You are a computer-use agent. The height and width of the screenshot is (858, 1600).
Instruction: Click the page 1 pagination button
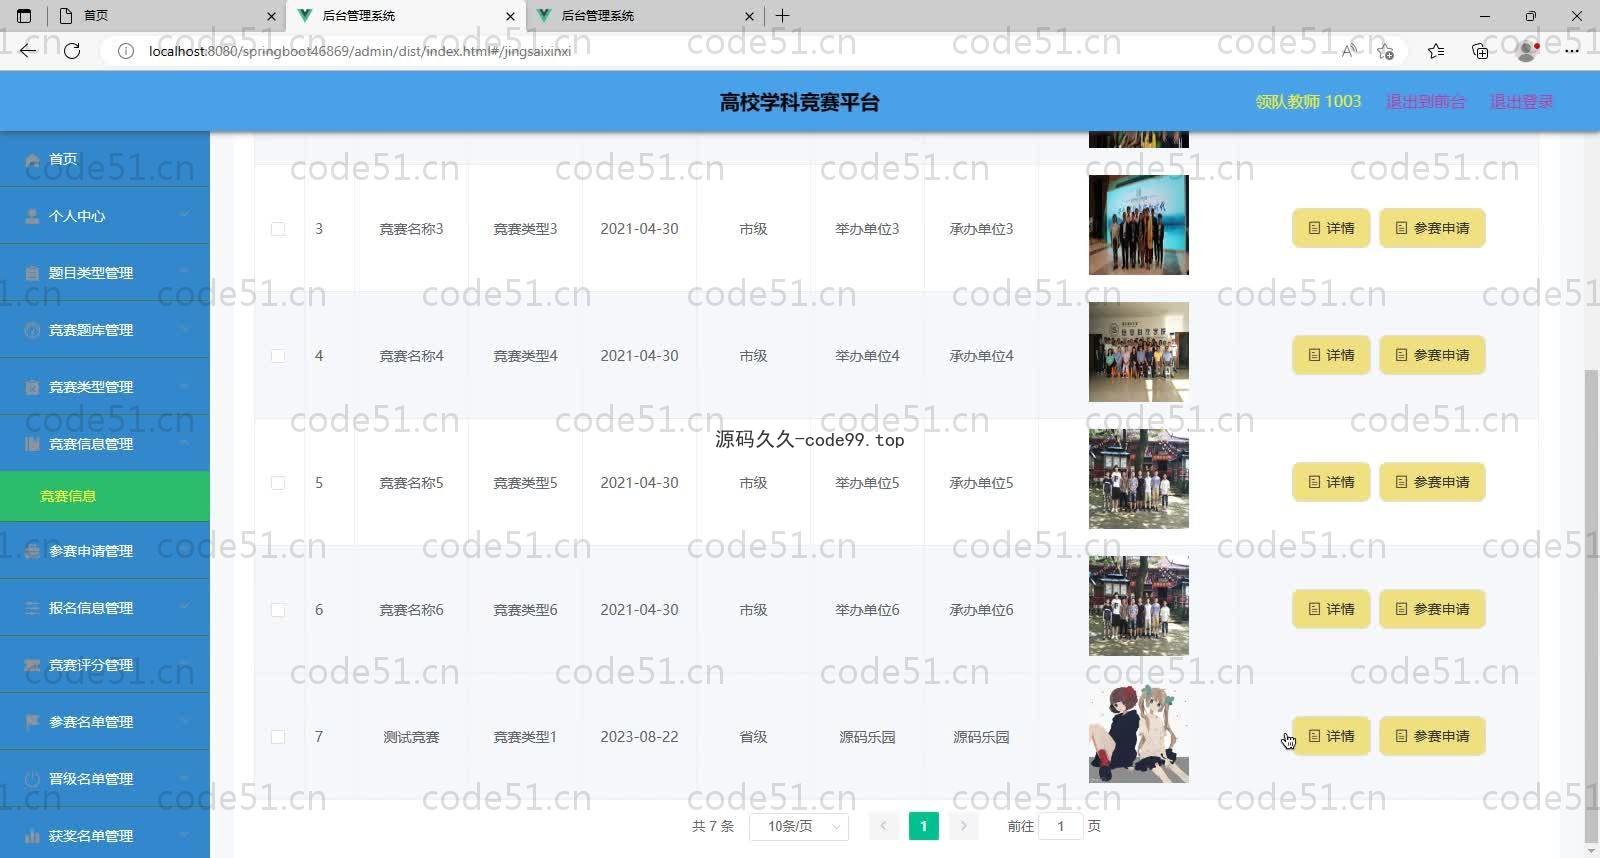[x=923, y=826]
